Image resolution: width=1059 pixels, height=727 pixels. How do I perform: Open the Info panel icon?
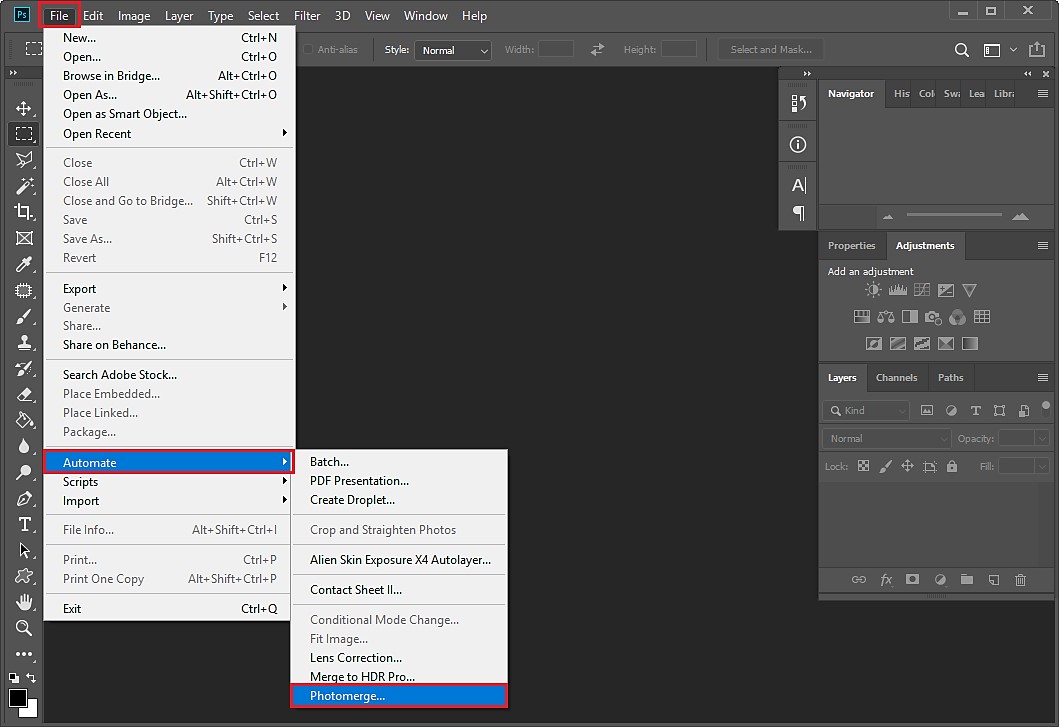[798, 145]
